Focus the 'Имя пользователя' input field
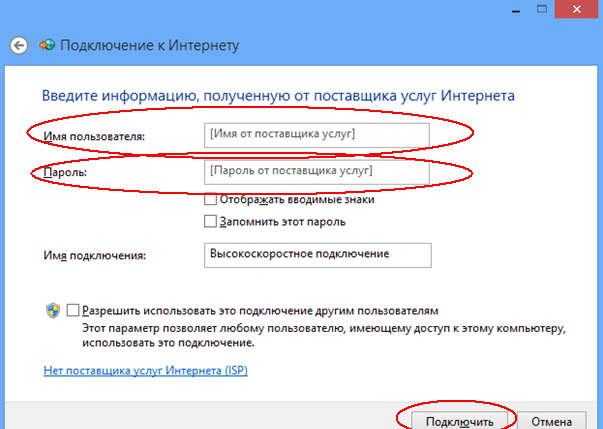The height and width of the screenshot is (429, 603). [x=316, y=134]
